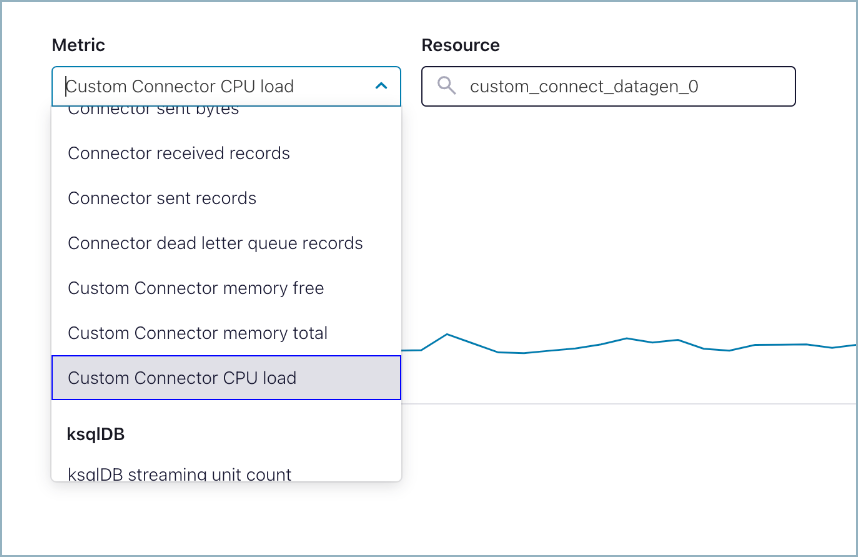Select highlighted Custom Connector CPU load option
Viewport: 858px width, 557px height.
click(x=182, y=378)
